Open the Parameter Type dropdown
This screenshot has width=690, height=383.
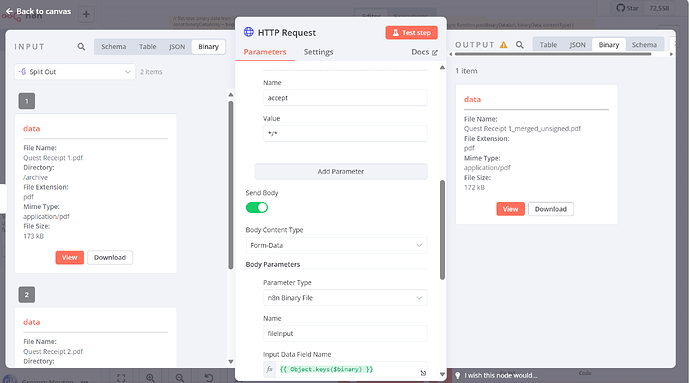coord(345,298)
